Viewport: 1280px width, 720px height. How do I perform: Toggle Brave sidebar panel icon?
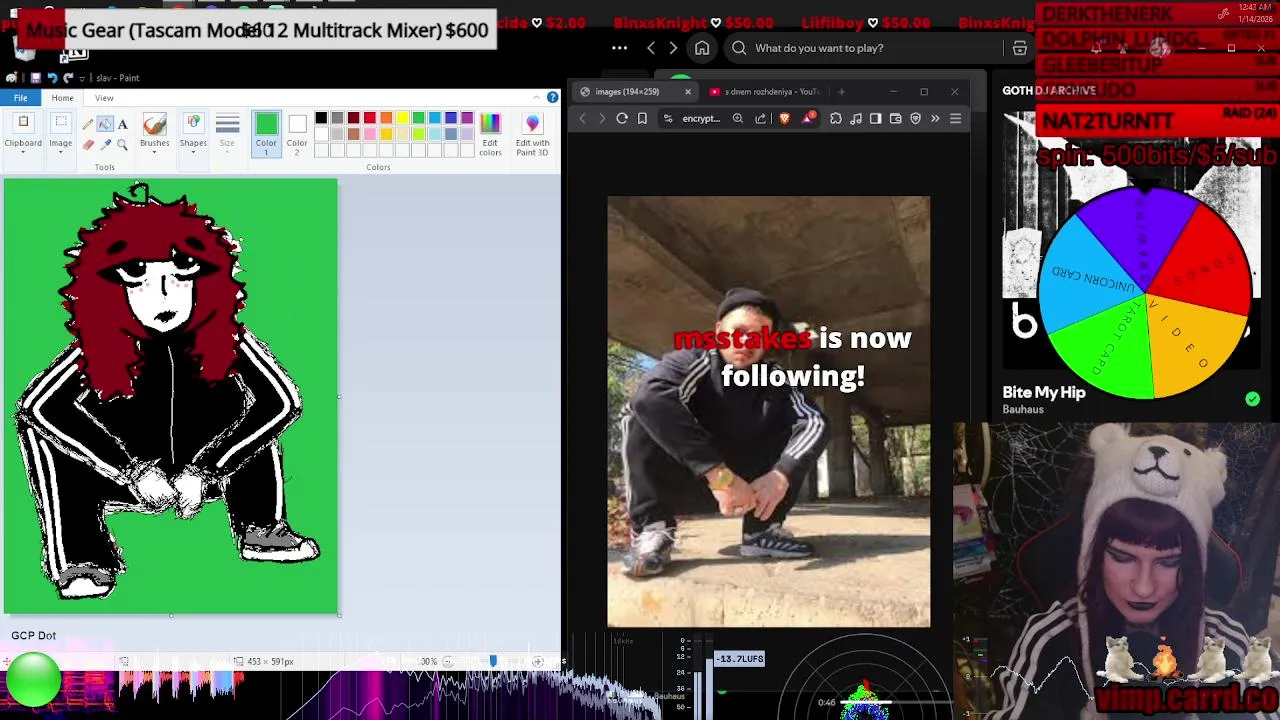[x=876, y=119]
